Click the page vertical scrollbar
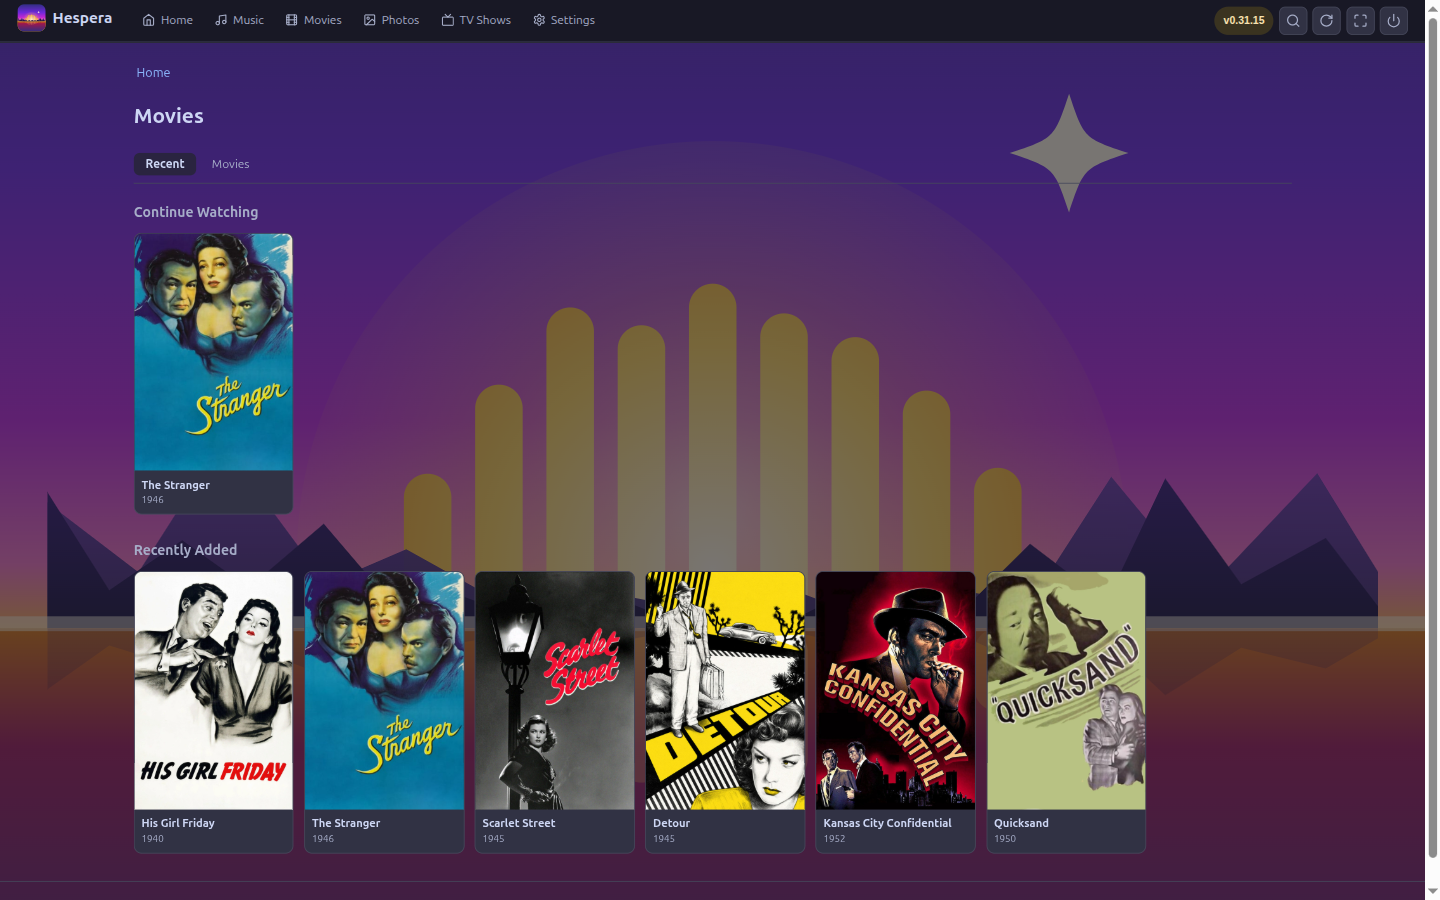This screenshot has width=1440, height=900. [1432, 450]
